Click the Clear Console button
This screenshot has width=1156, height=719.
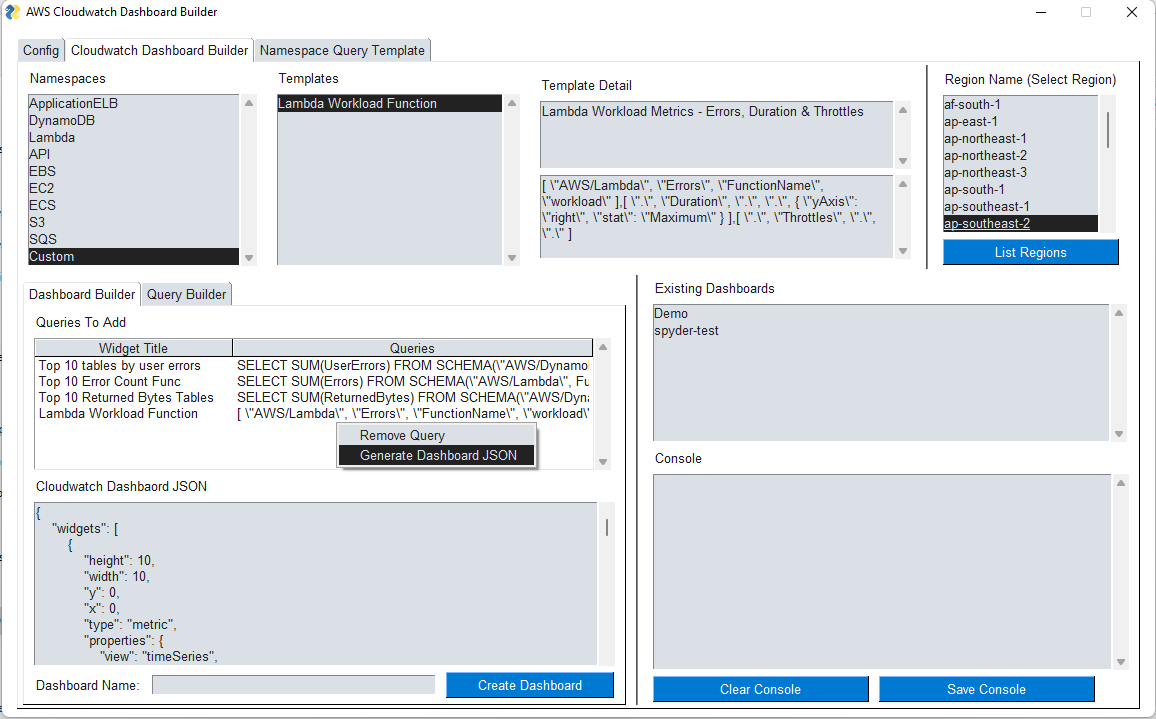point(760,689)
